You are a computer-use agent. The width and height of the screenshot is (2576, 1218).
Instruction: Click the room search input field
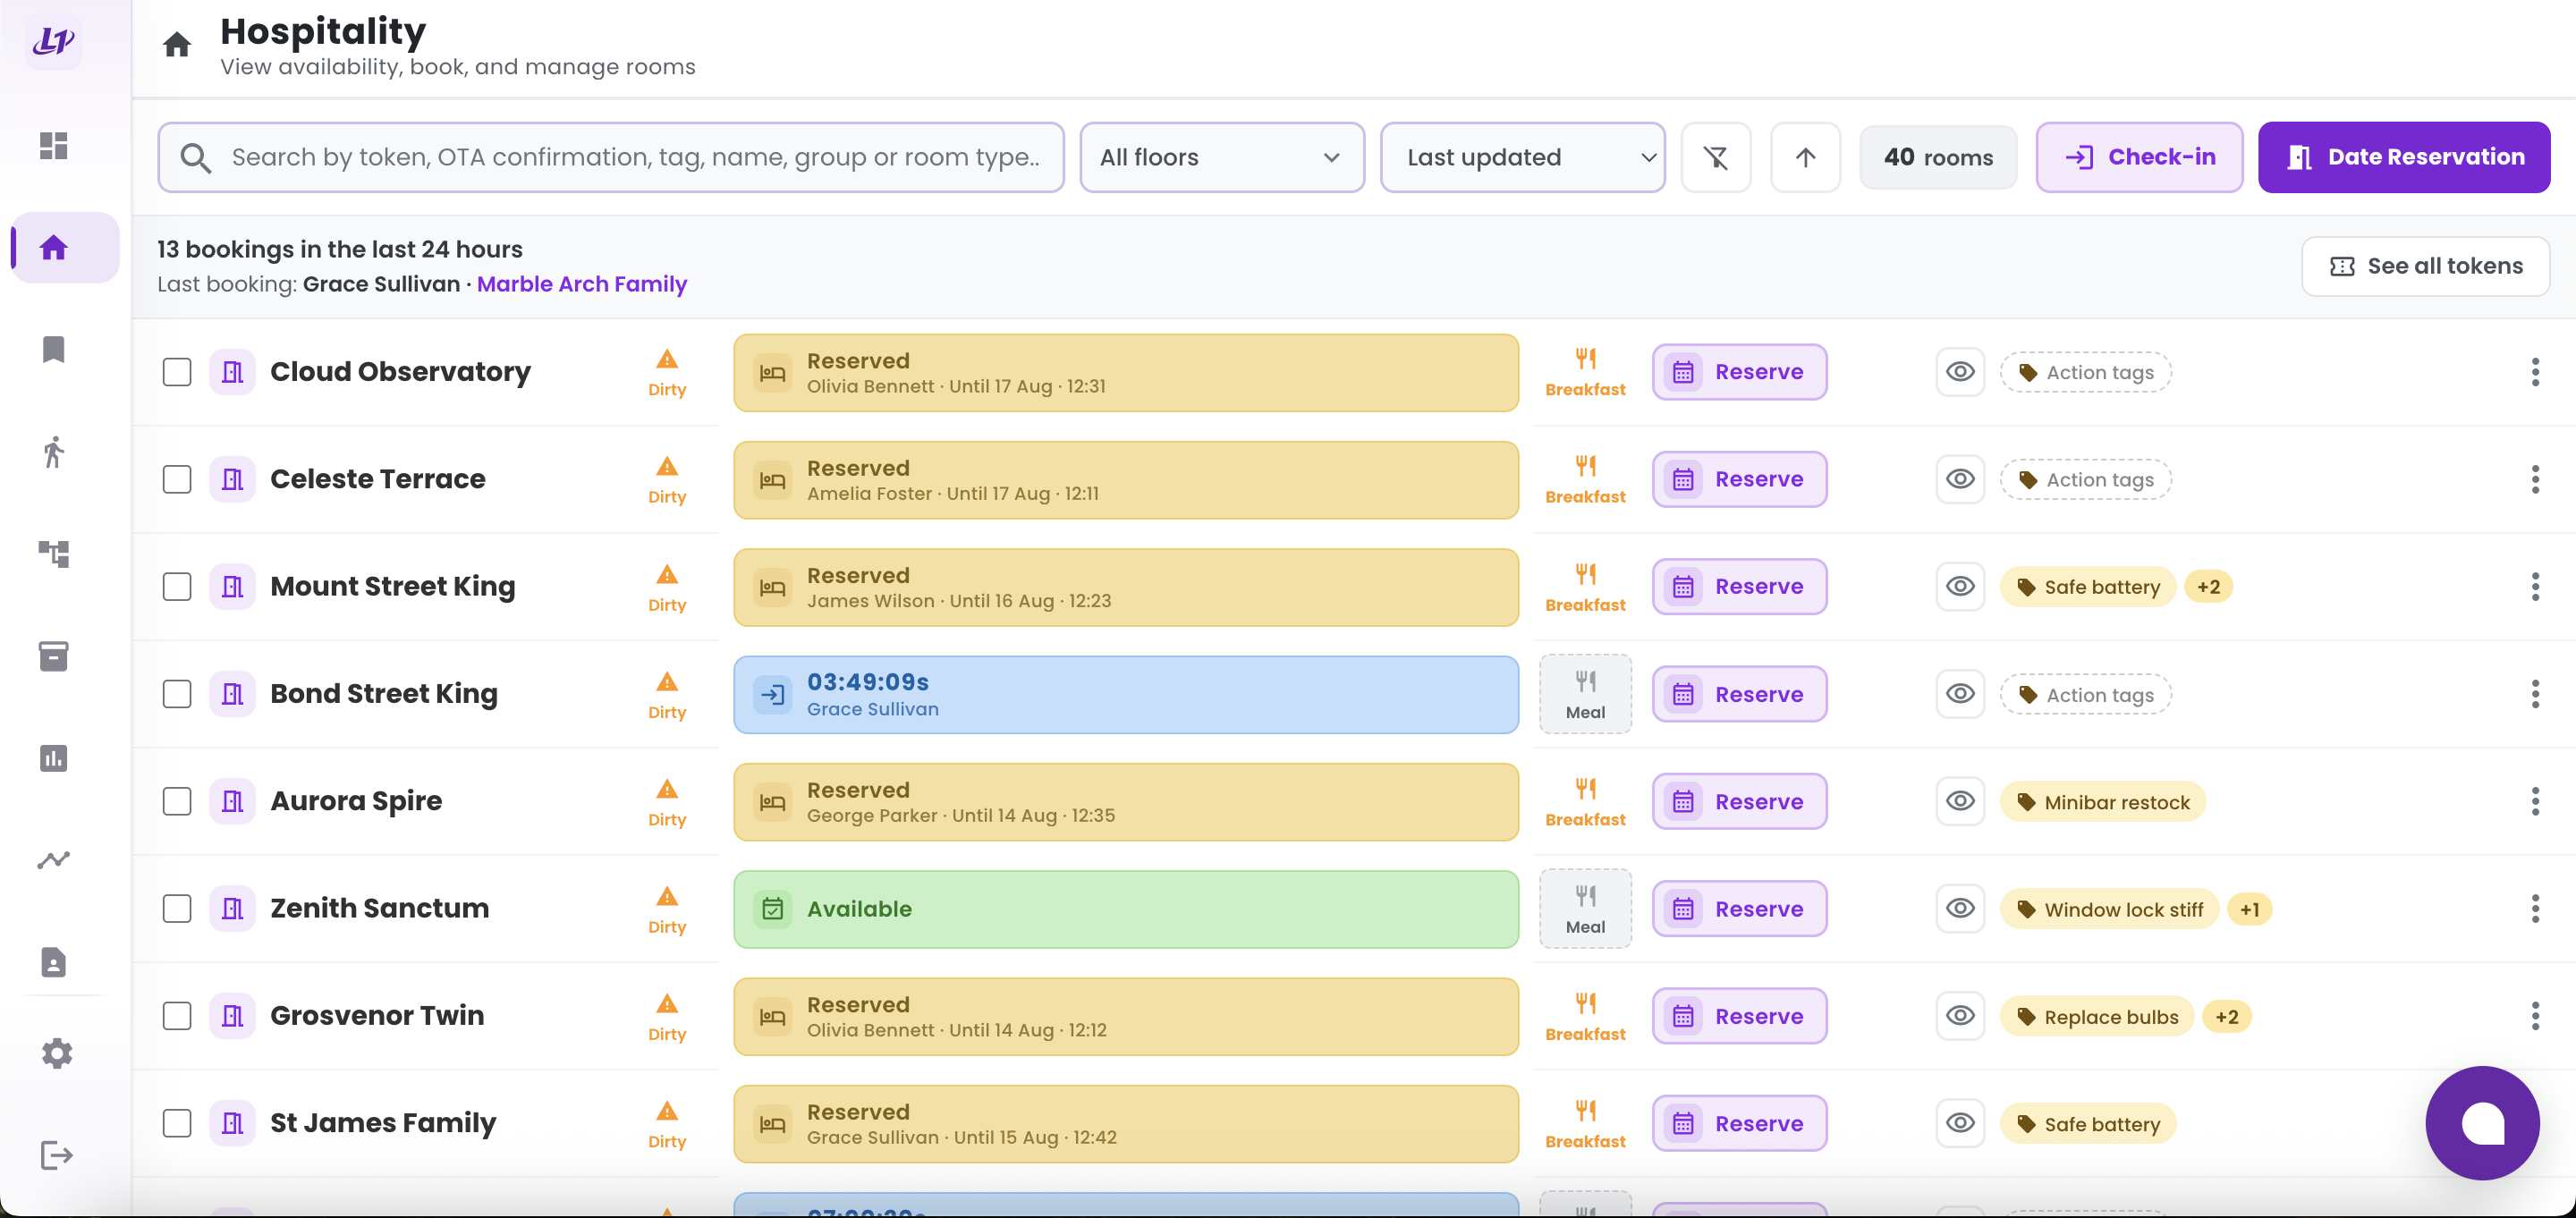611,157
